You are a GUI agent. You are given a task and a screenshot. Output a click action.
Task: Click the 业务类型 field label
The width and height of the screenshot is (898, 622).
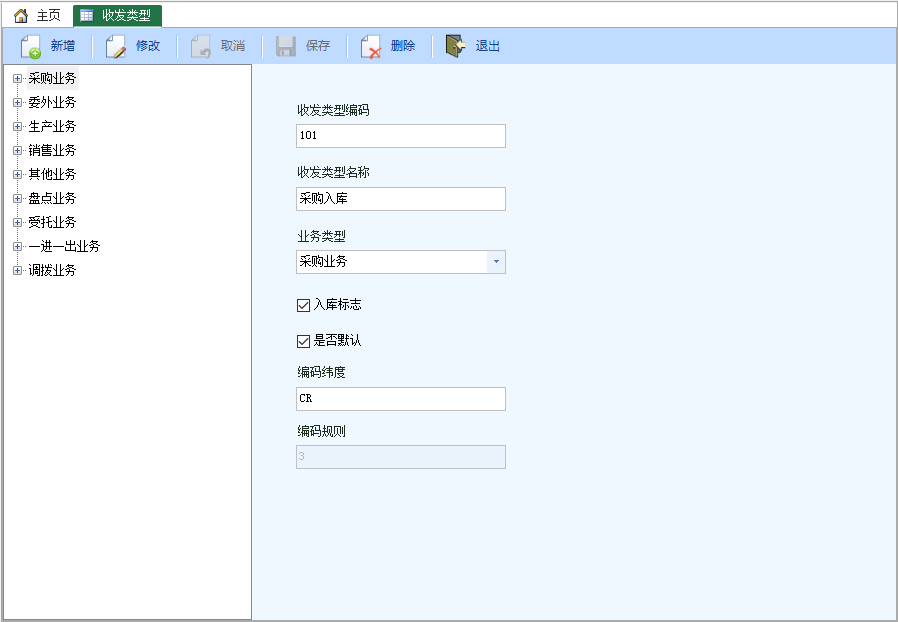tap(321, 236)
